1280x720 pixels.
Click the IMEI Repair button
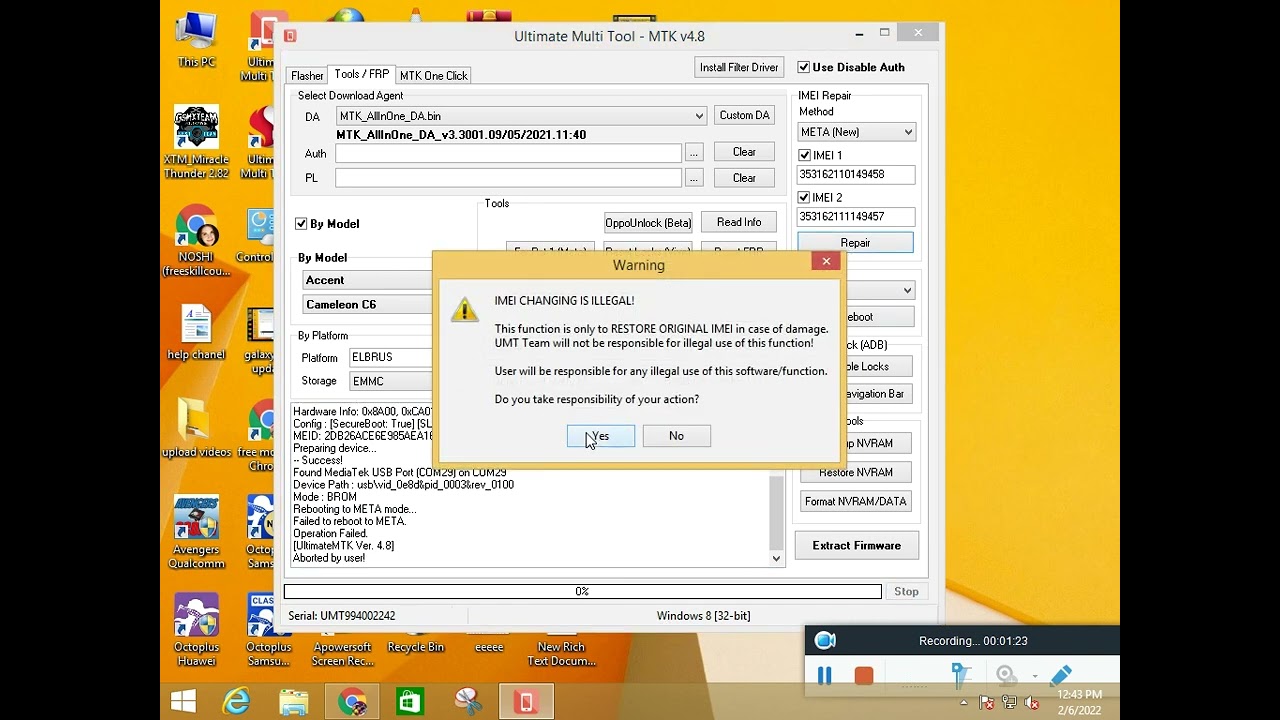[856, 243]
